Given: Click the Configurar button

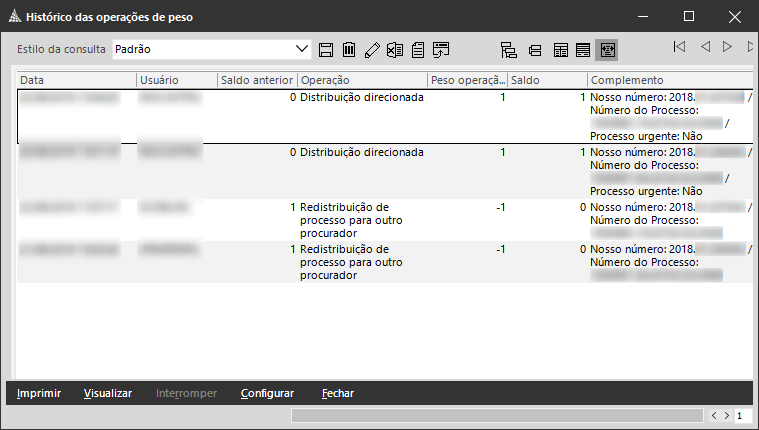Looking at the screenshot, I should [x=267, y=393].
